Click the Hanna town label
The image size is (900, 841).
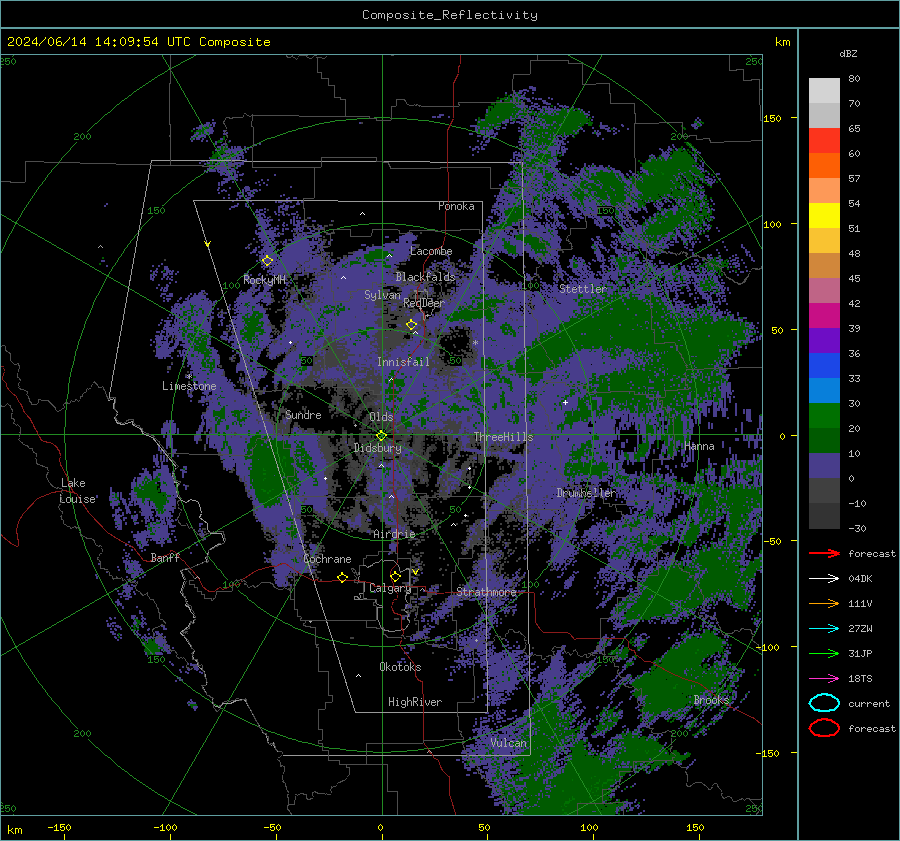699,446
